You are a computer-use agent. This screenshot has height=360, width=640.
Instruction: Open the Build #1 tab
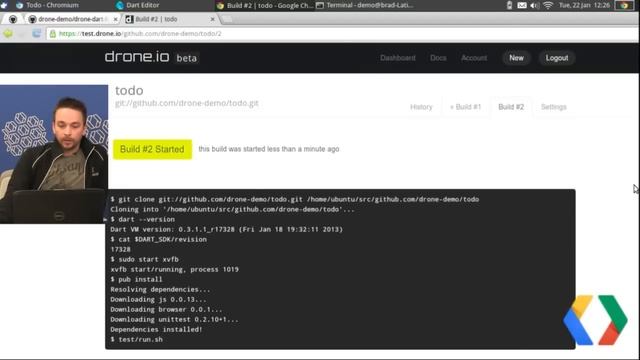tap(465, 107)
